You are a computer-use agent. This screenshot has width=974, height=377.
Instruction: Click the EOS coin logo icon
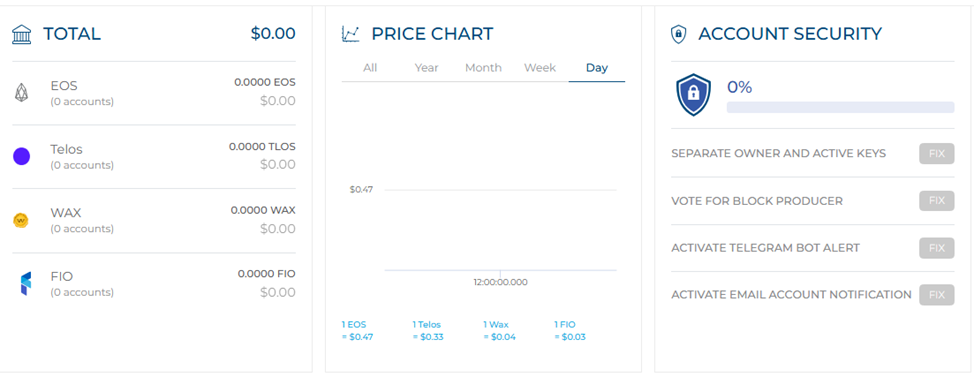click(x=22, y=93)
